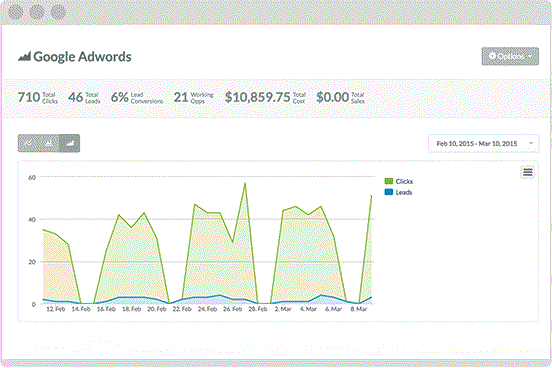Open the Options dropdown menu
Screen dimensions: 552x368
point(510,56)
